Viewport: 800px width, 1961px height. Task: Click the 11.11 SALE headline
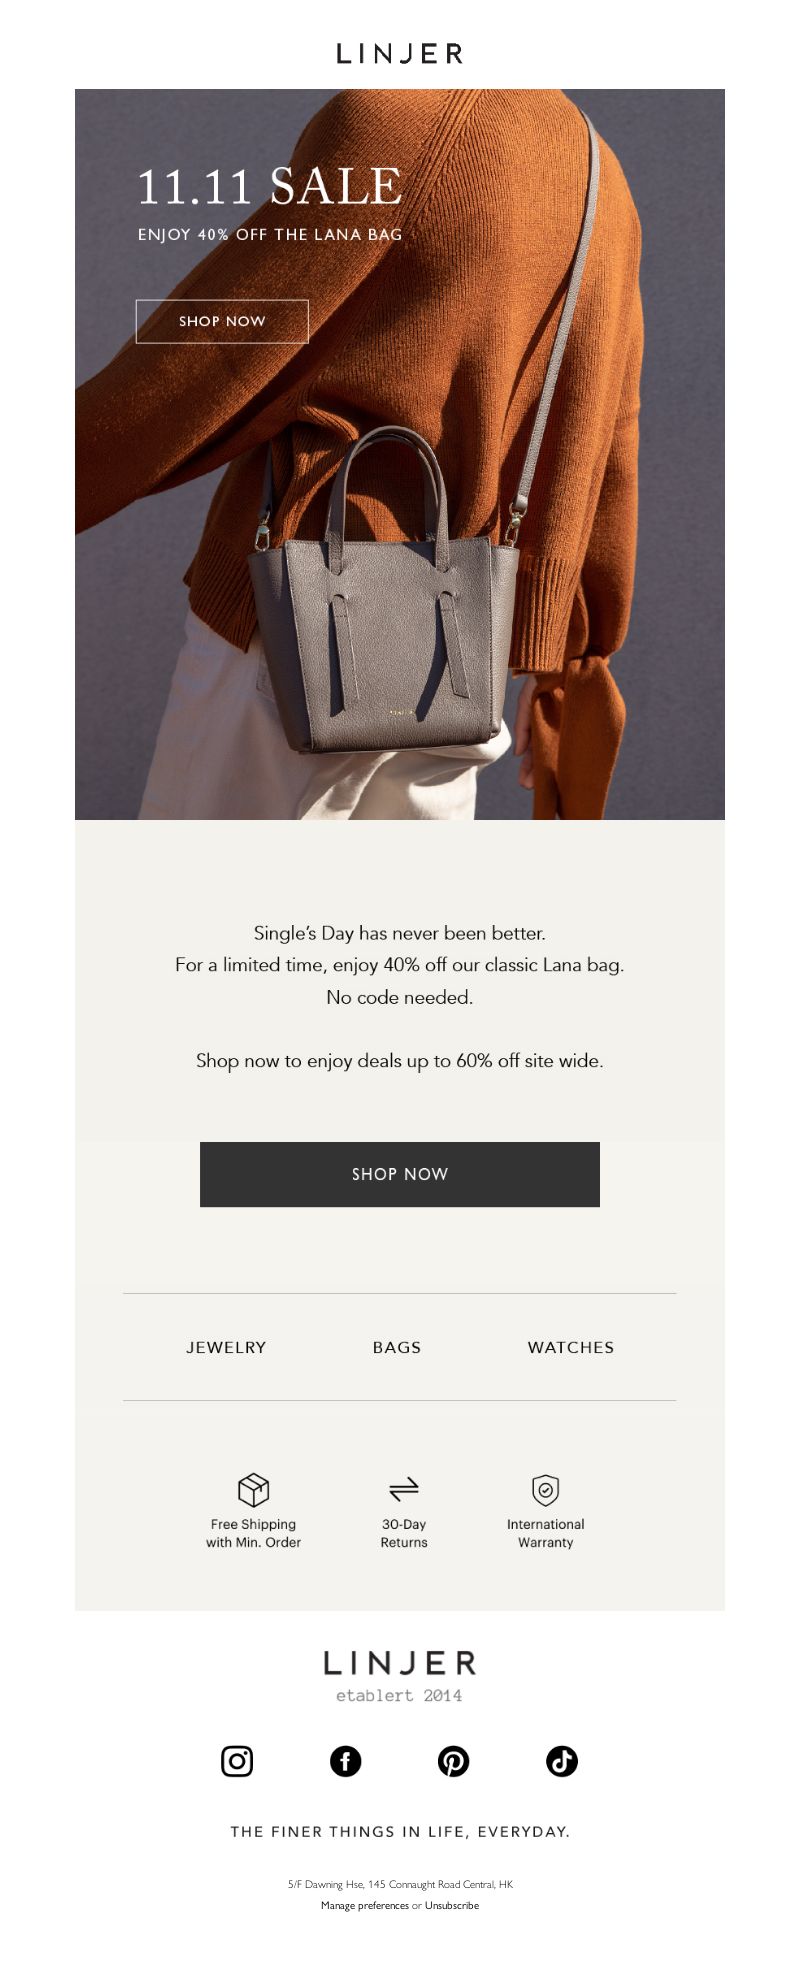coord(270,187)
